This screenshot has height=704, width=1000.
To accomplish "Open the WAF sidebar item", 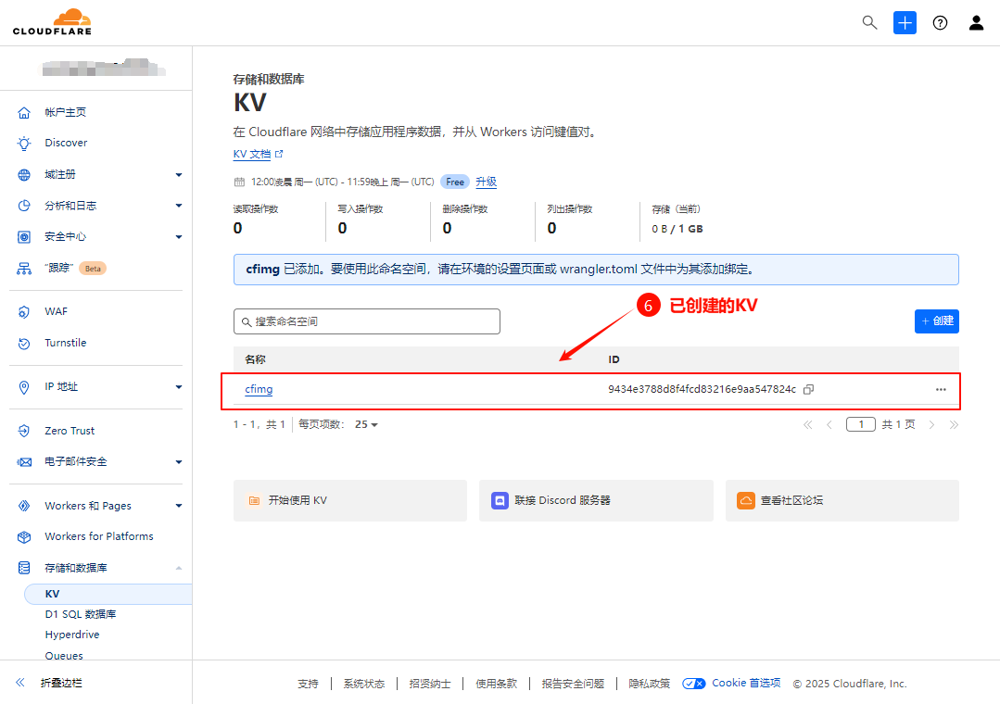I will point(56,312).
